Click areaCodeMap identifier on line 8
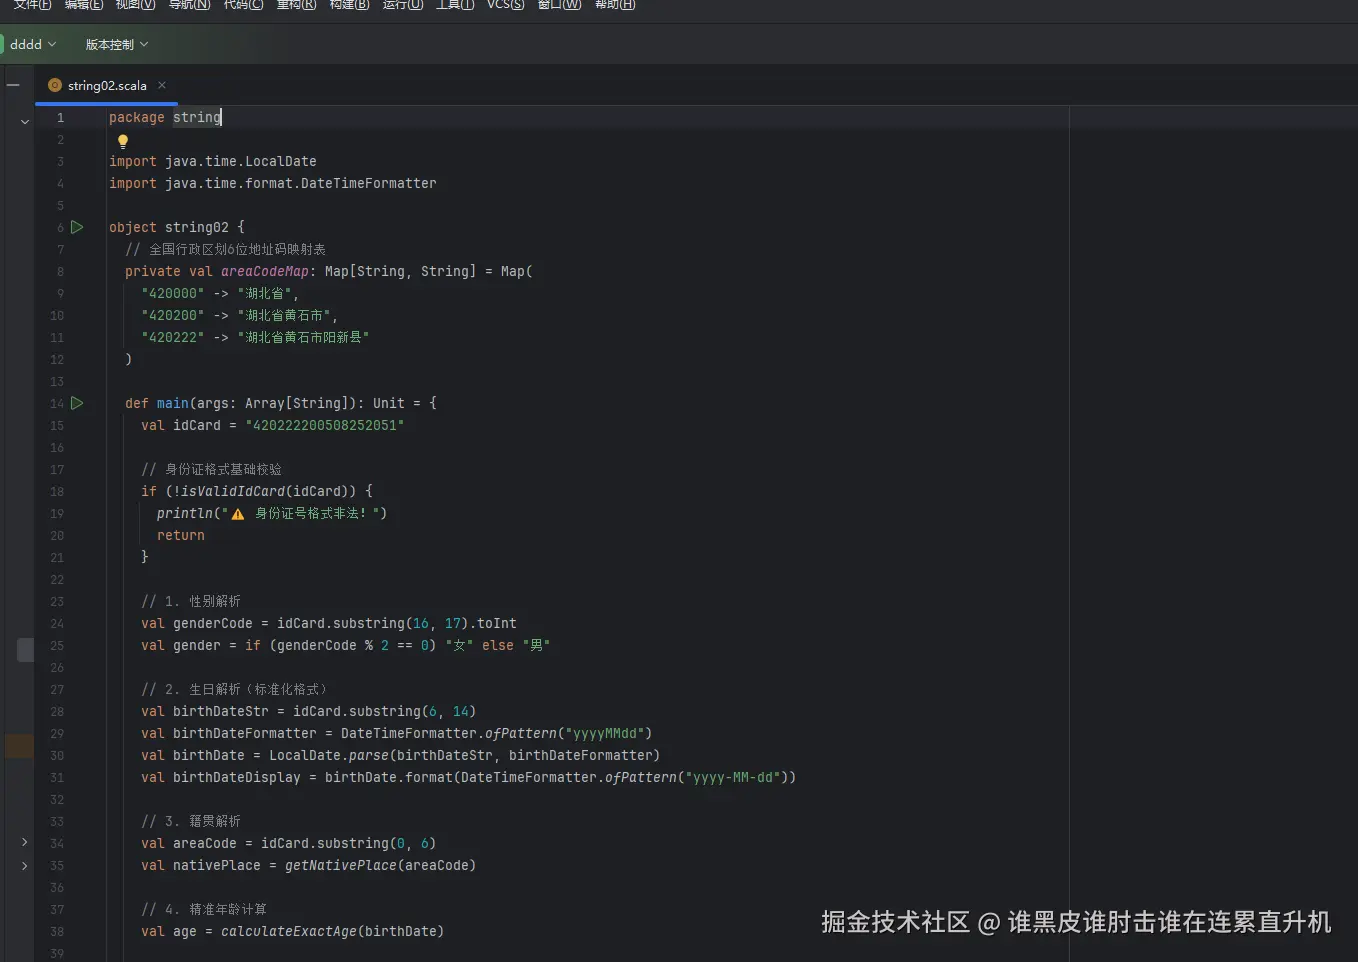 tap(265, 271)
